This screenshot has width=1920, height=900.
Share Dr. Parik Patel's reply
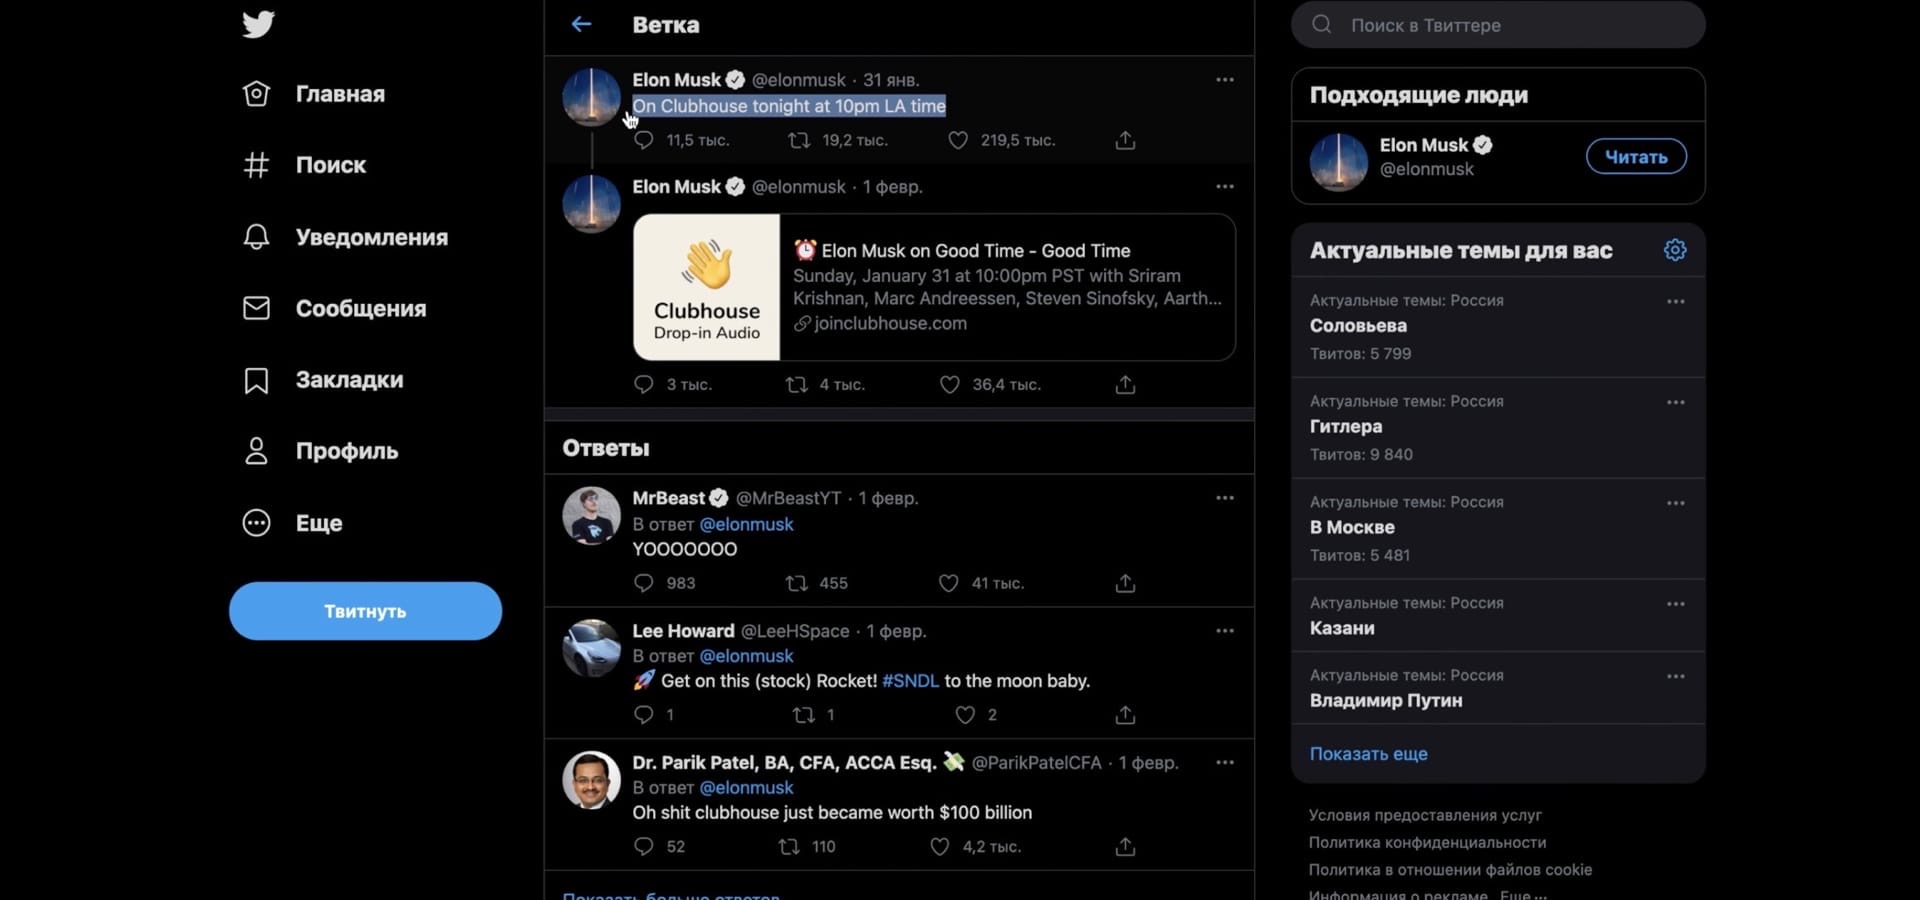[x=1125, y=847]
